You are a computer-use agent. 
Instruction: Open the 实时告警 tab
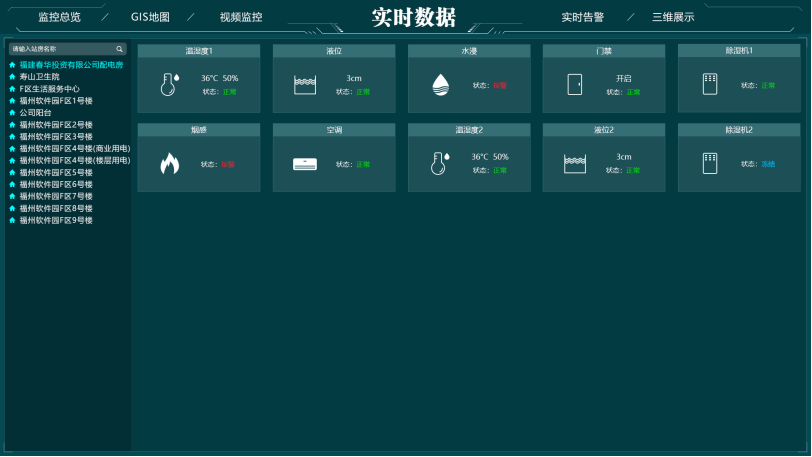coord(582,17)
